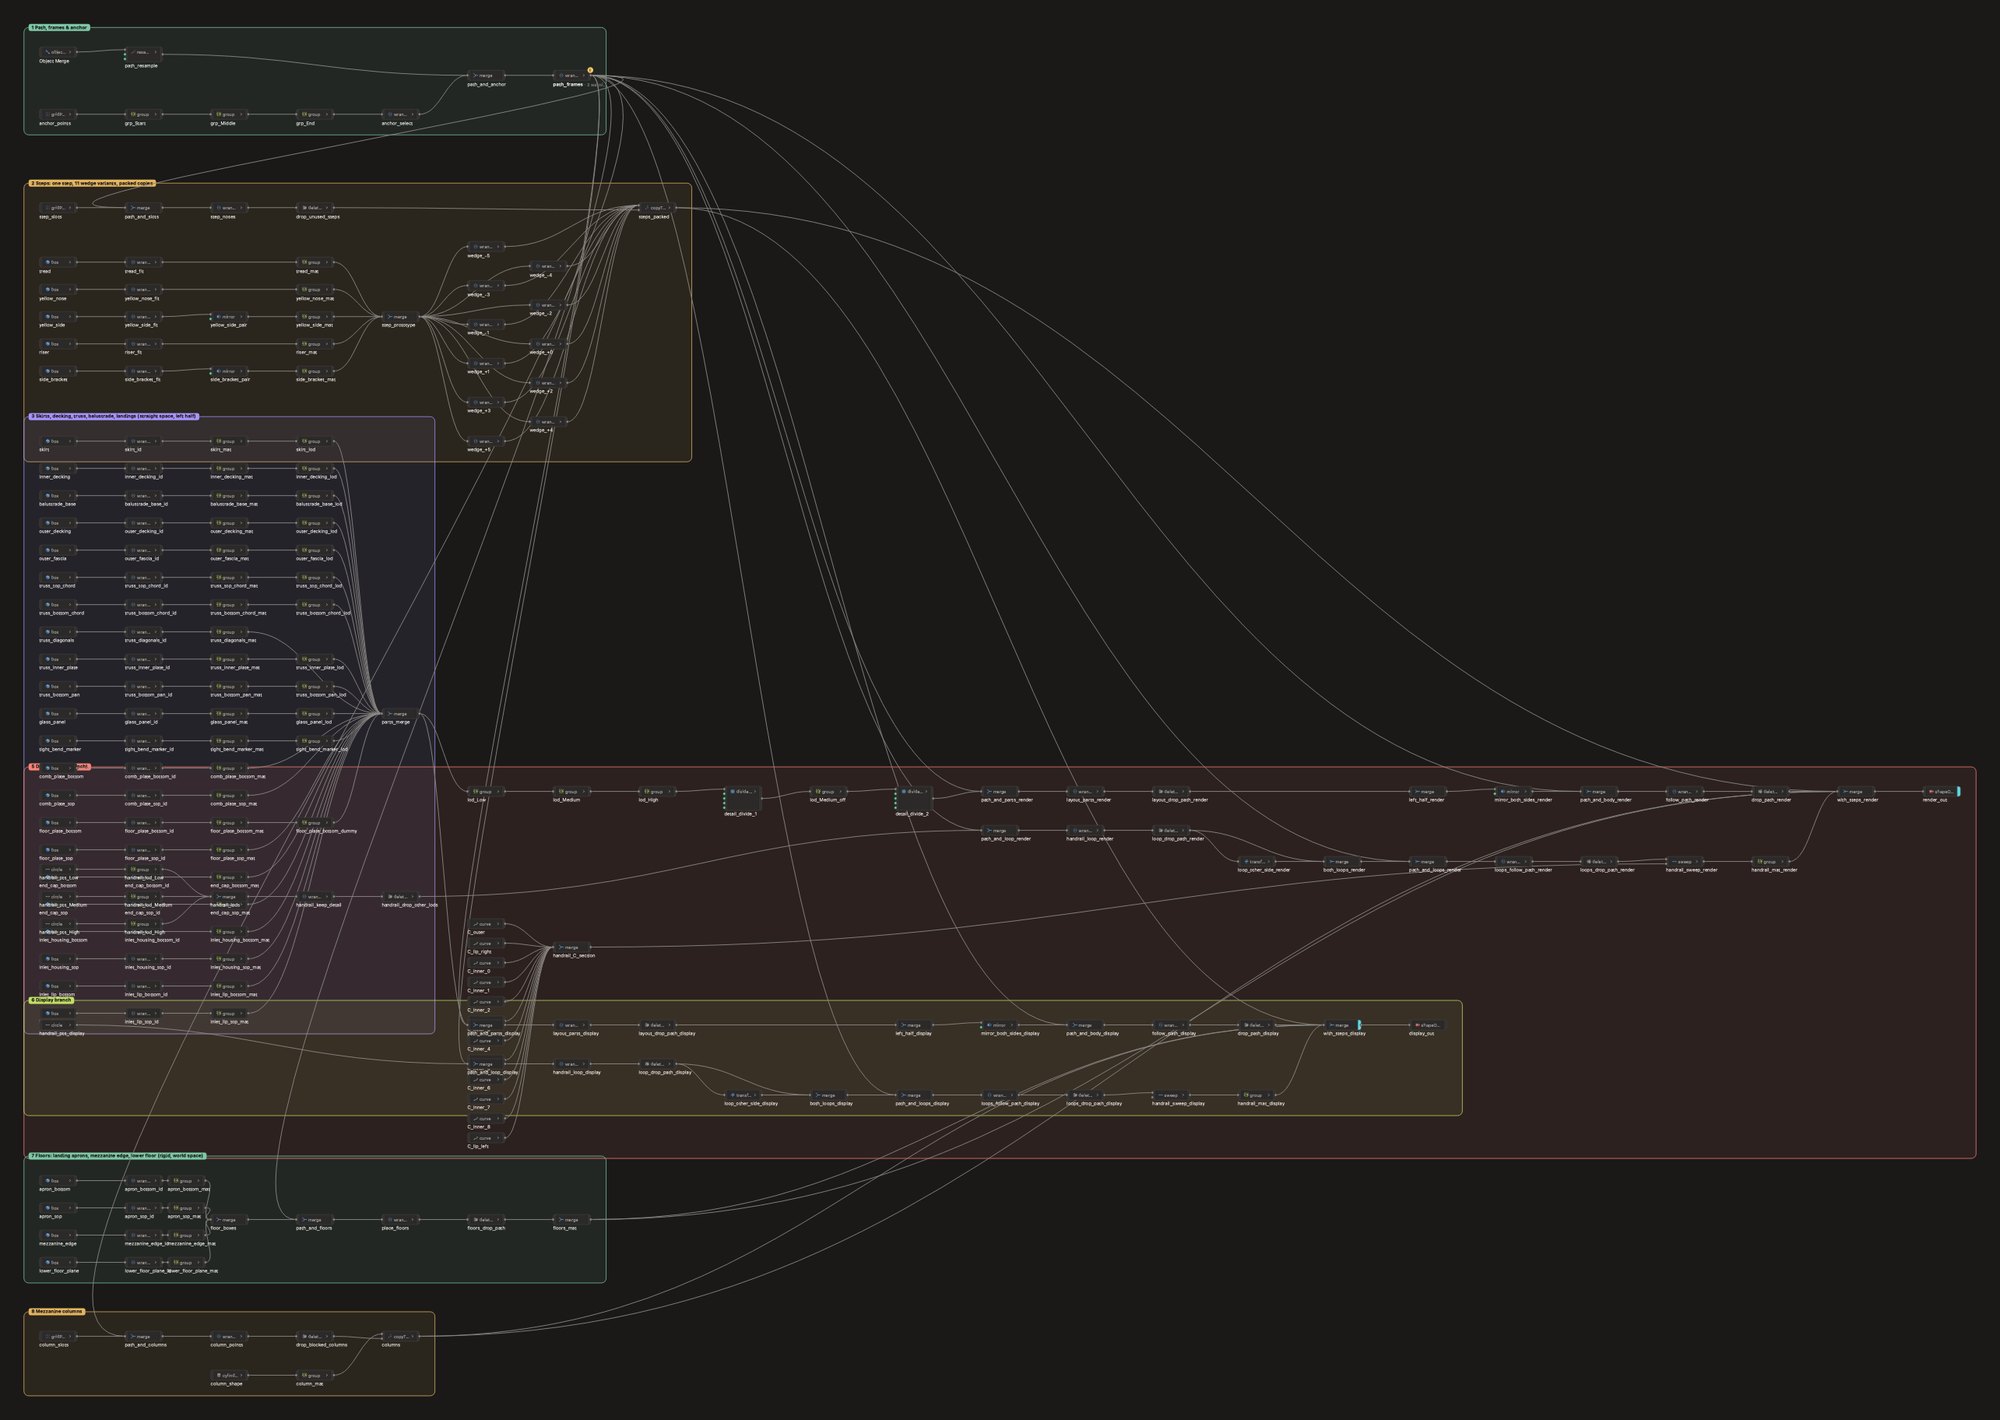Select the grp_Middle group node
Screen dimensions: 2000x1420
[229, 114]
